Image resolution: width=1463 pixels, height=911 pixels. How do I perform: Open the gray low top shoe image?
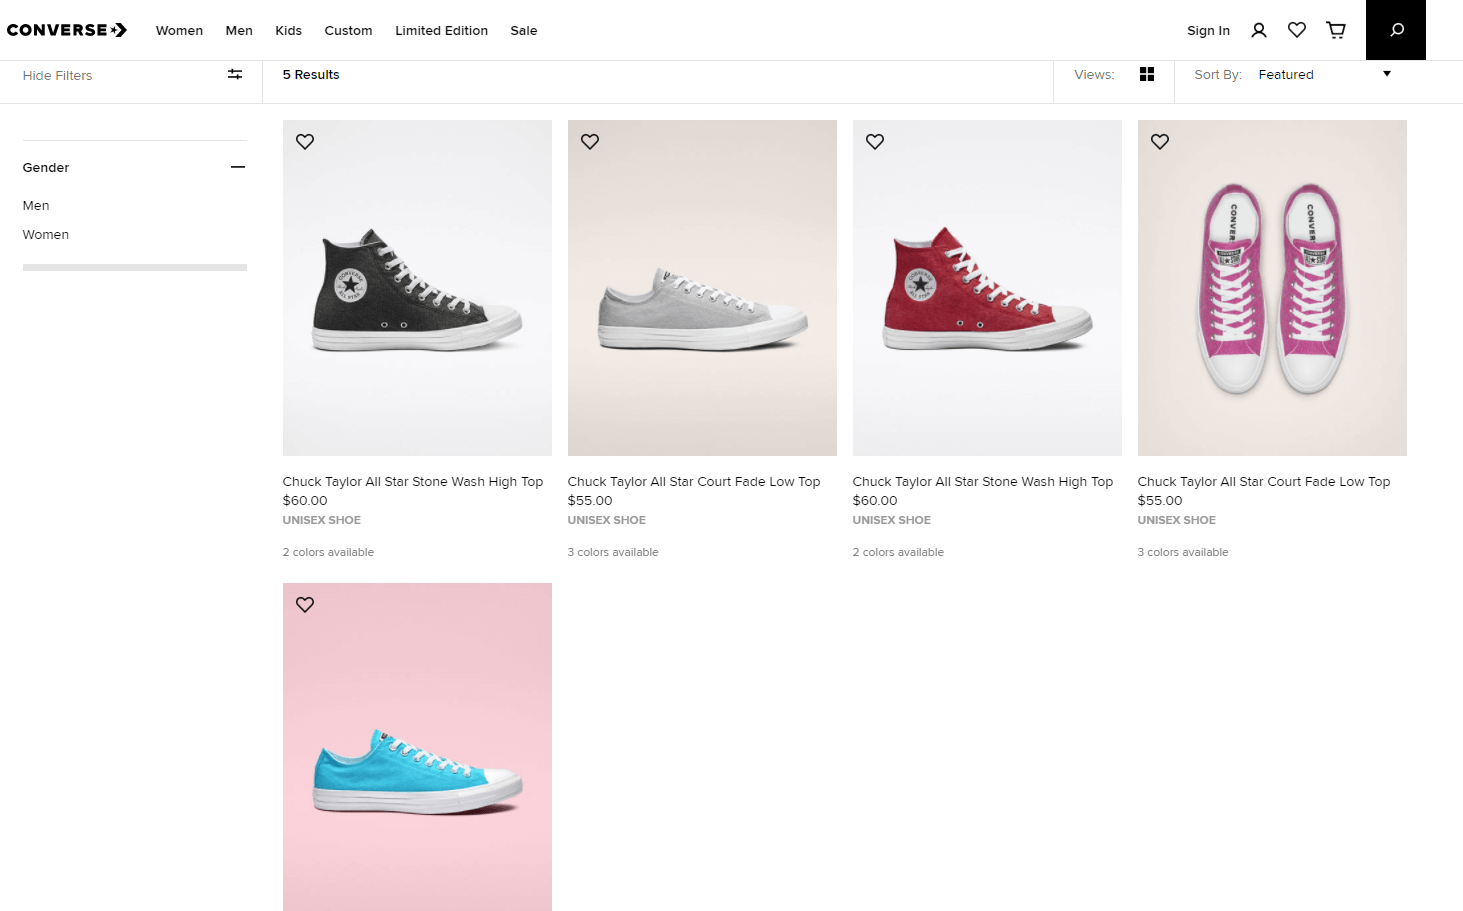point(702,288)
